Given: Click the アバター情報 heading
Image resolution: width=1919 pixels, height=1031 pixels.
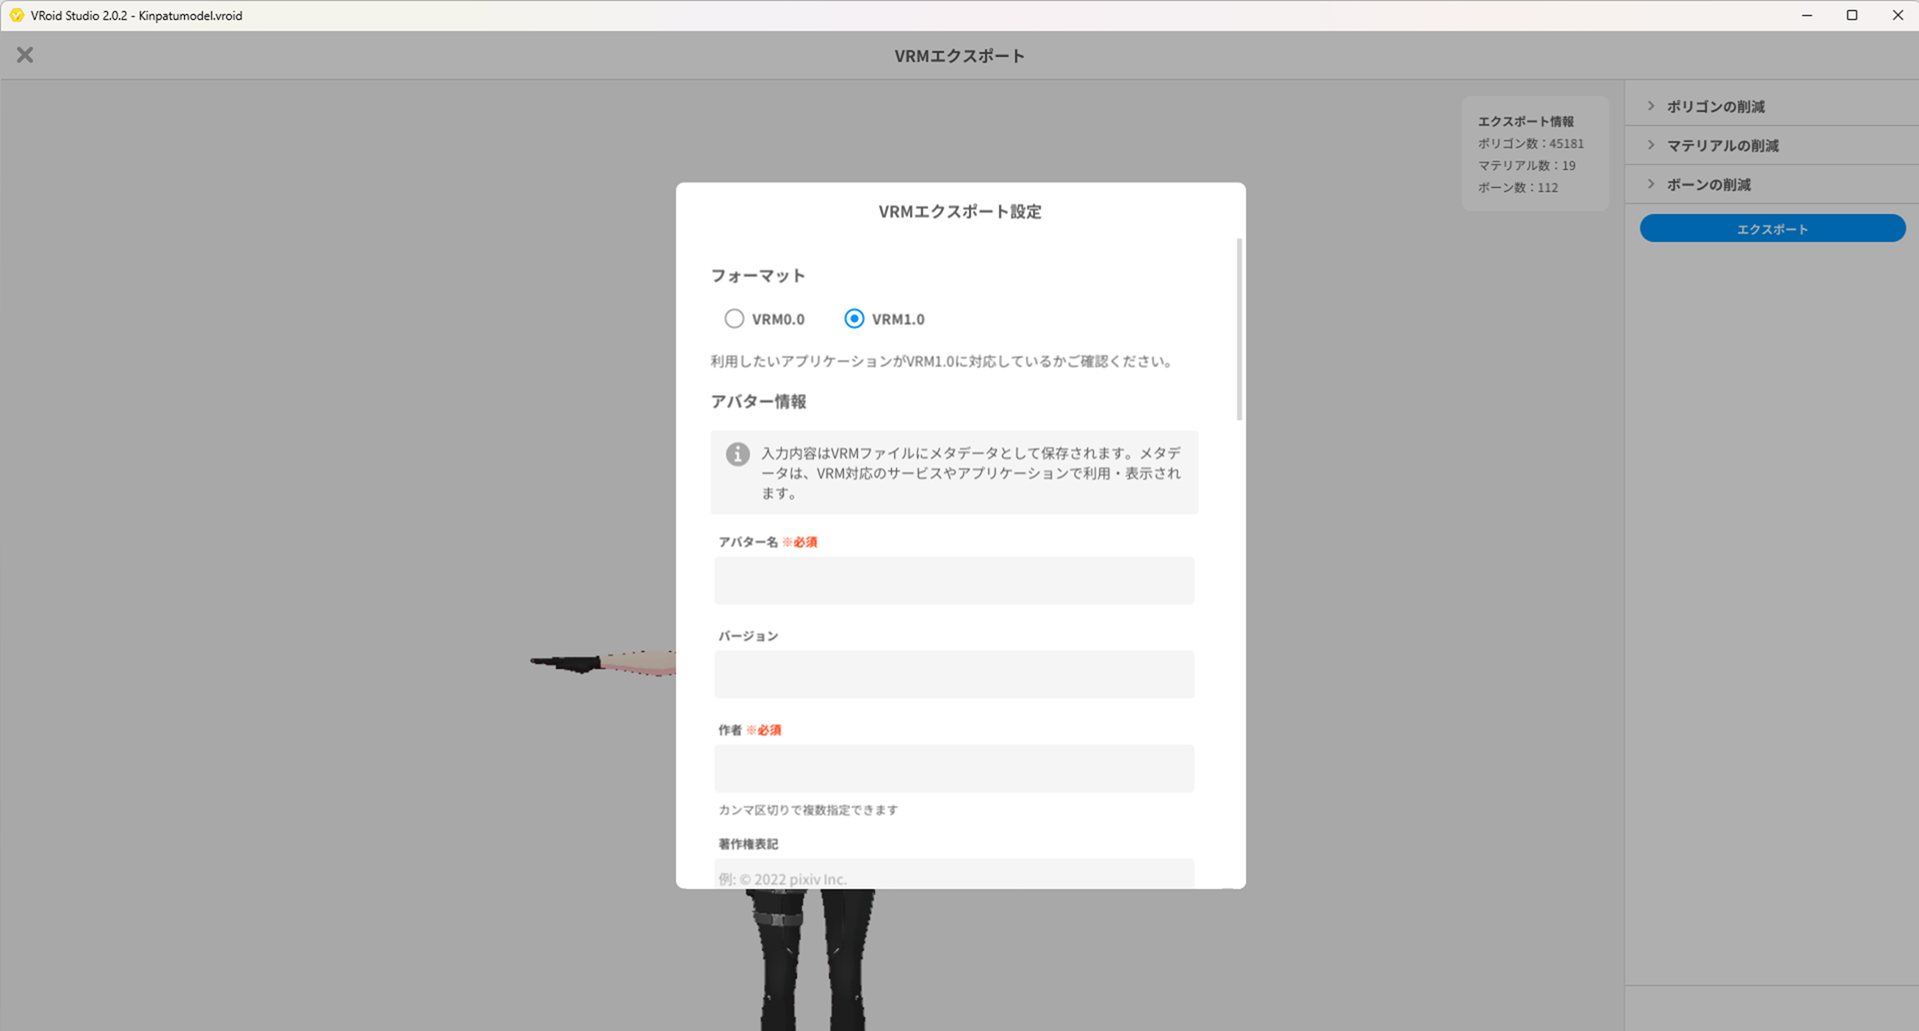Looking at the screenshot, I should point(758,402).
